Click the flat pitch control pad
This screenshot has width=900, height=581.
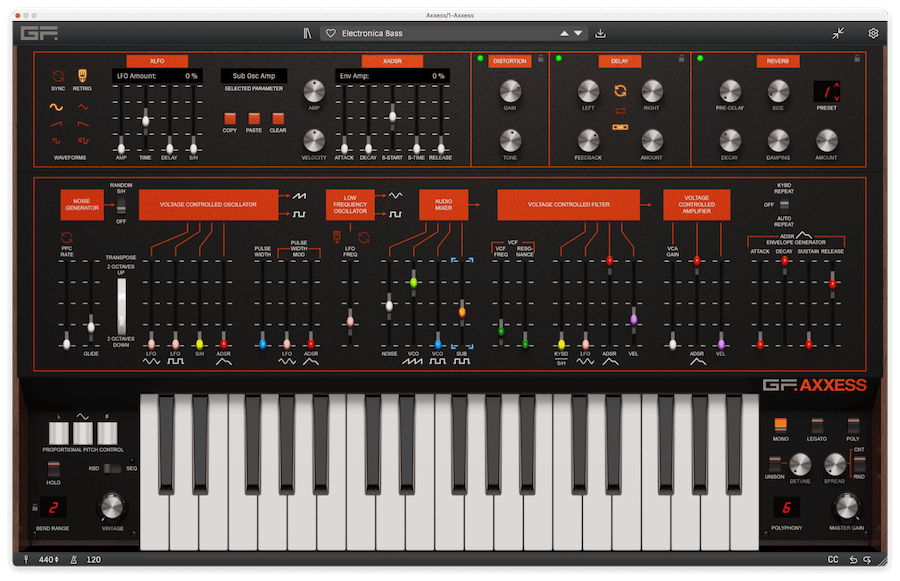pyautogui.click(x=59, y=433)
